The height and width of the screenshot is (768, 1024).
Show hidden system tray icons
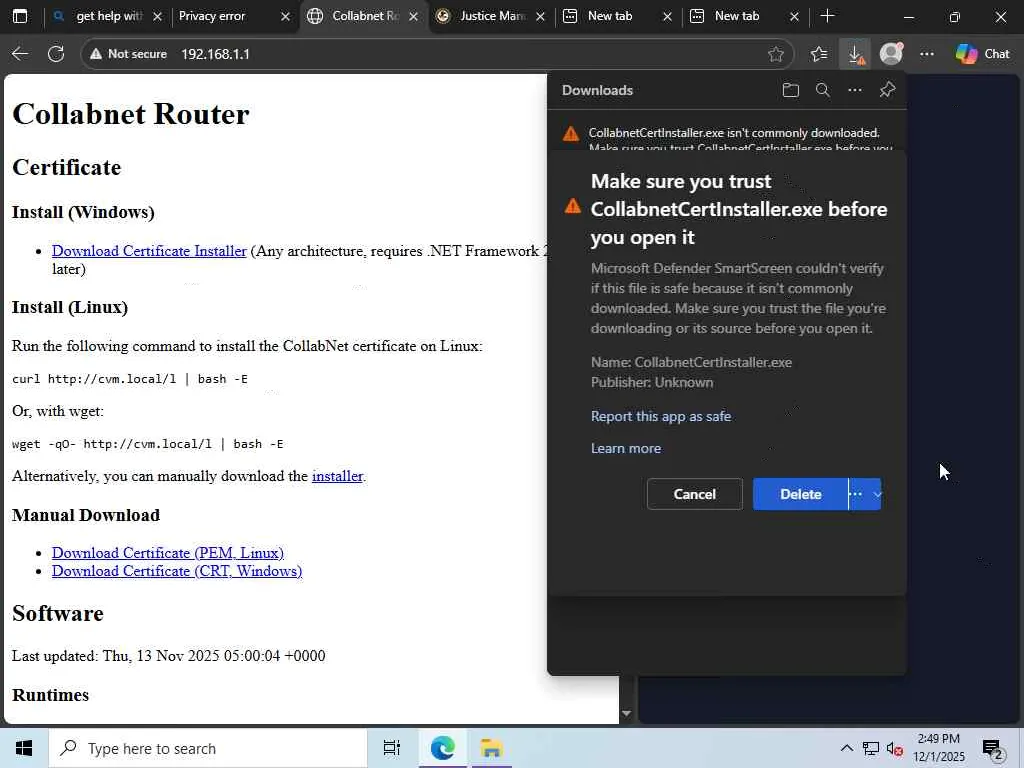[x=846, y=748]
